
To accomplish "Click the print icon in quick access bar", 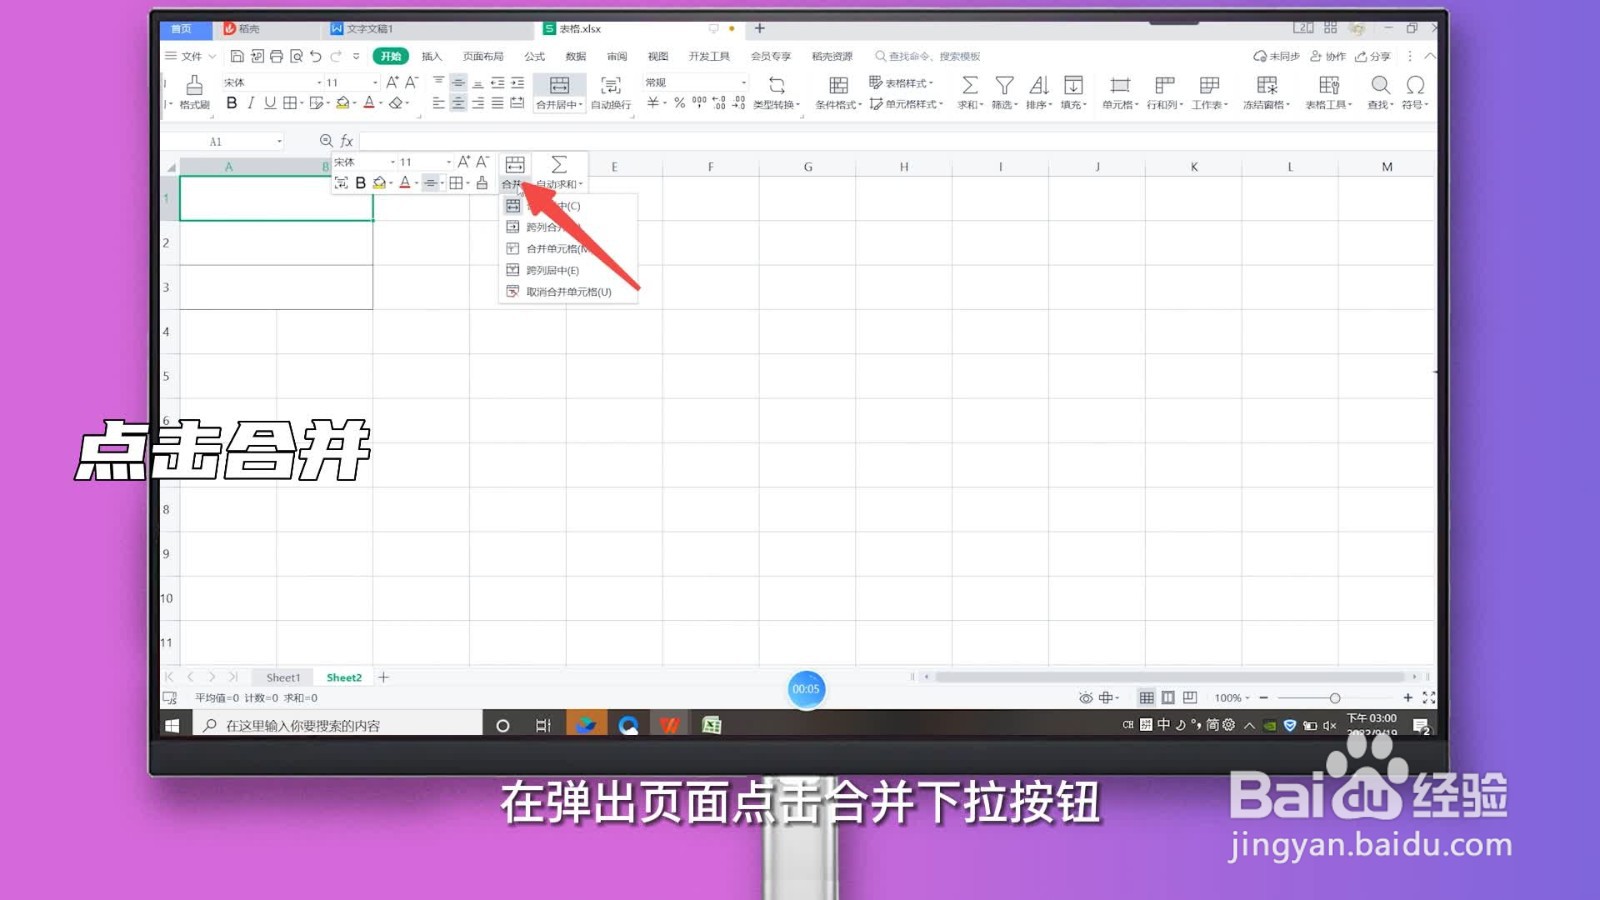I will coord(276,56).
